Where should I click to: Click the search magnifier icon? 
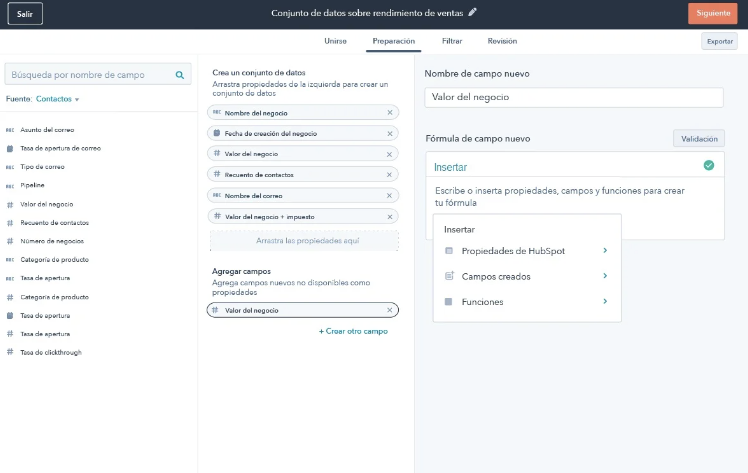coord(180,75)
